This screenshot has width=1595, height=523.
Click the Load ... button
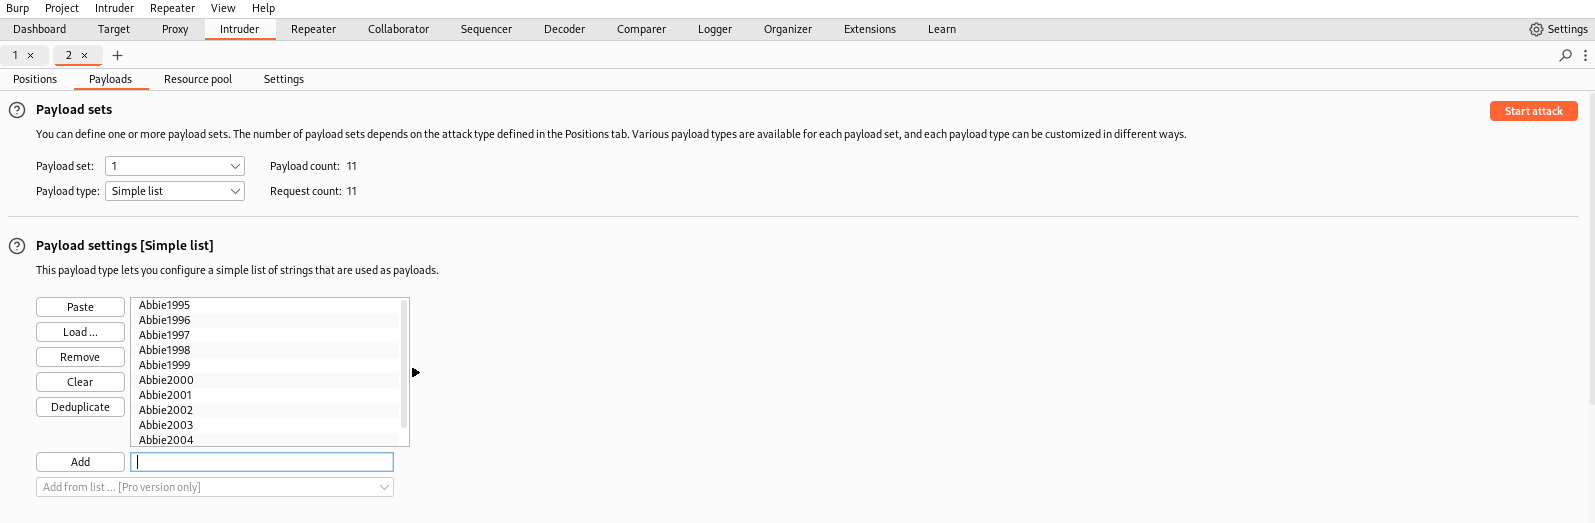(80, 332)
